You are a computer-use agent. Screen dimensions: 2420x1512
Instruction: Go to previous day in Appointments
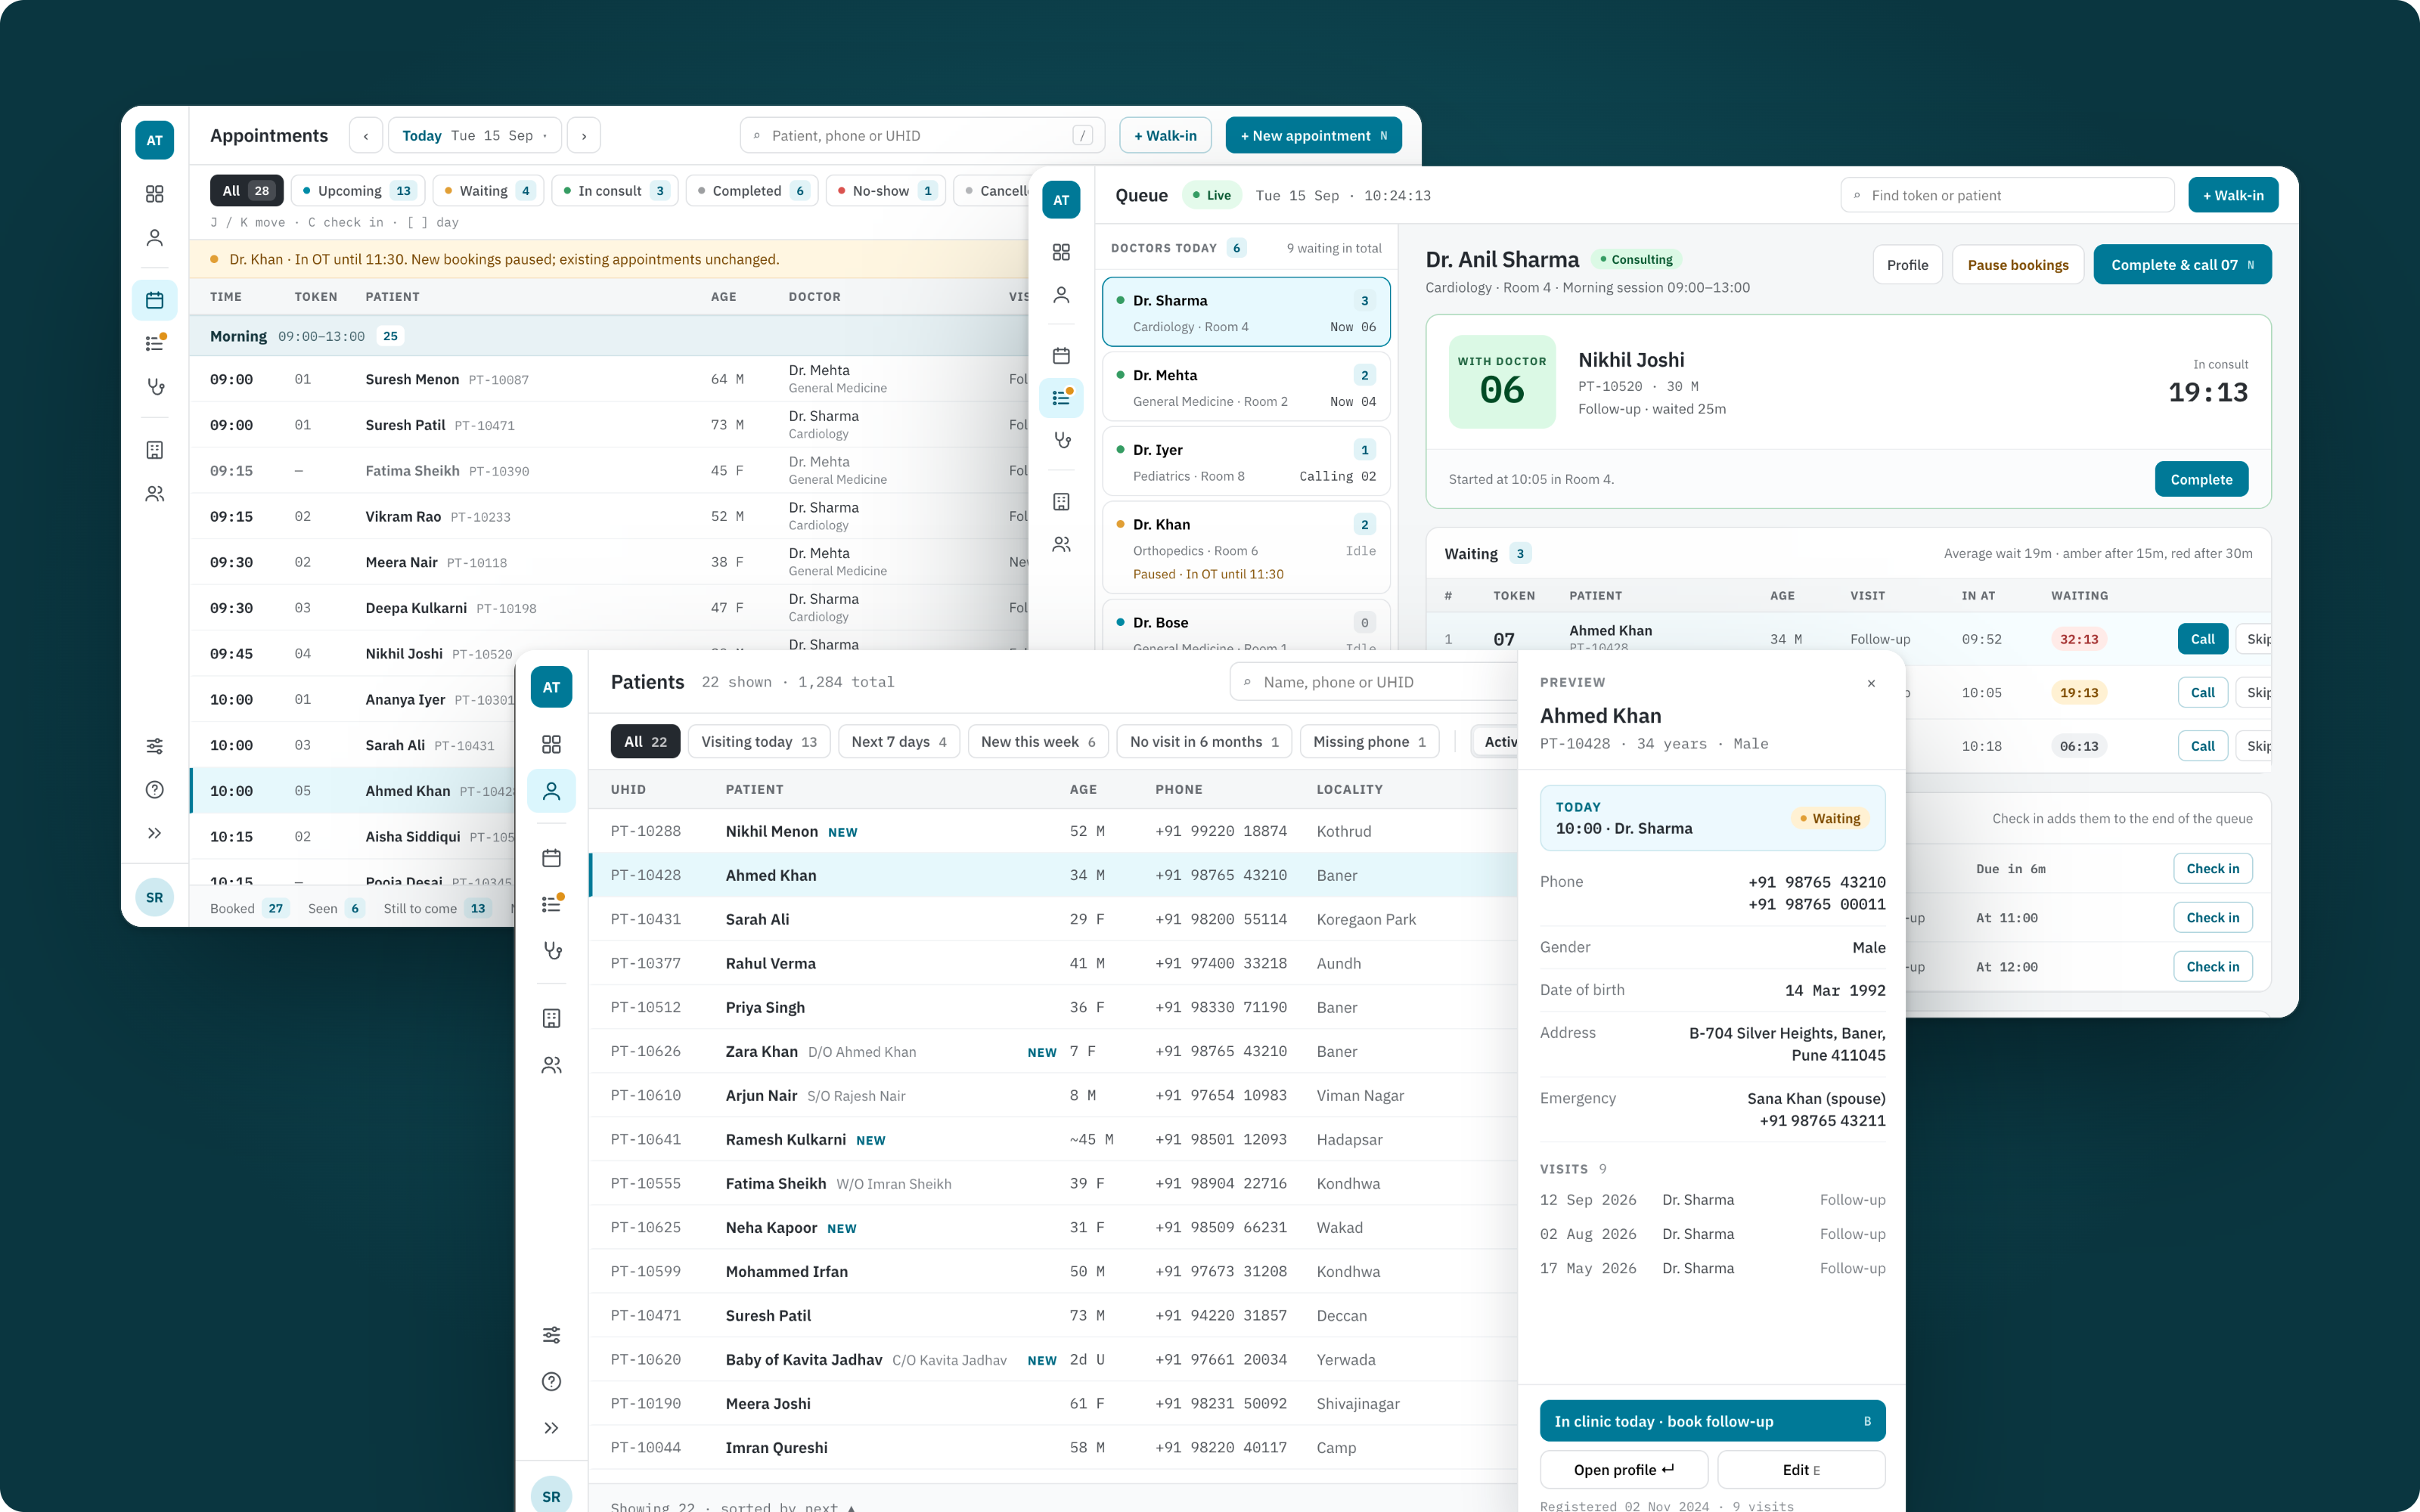[x=366, y=136]
